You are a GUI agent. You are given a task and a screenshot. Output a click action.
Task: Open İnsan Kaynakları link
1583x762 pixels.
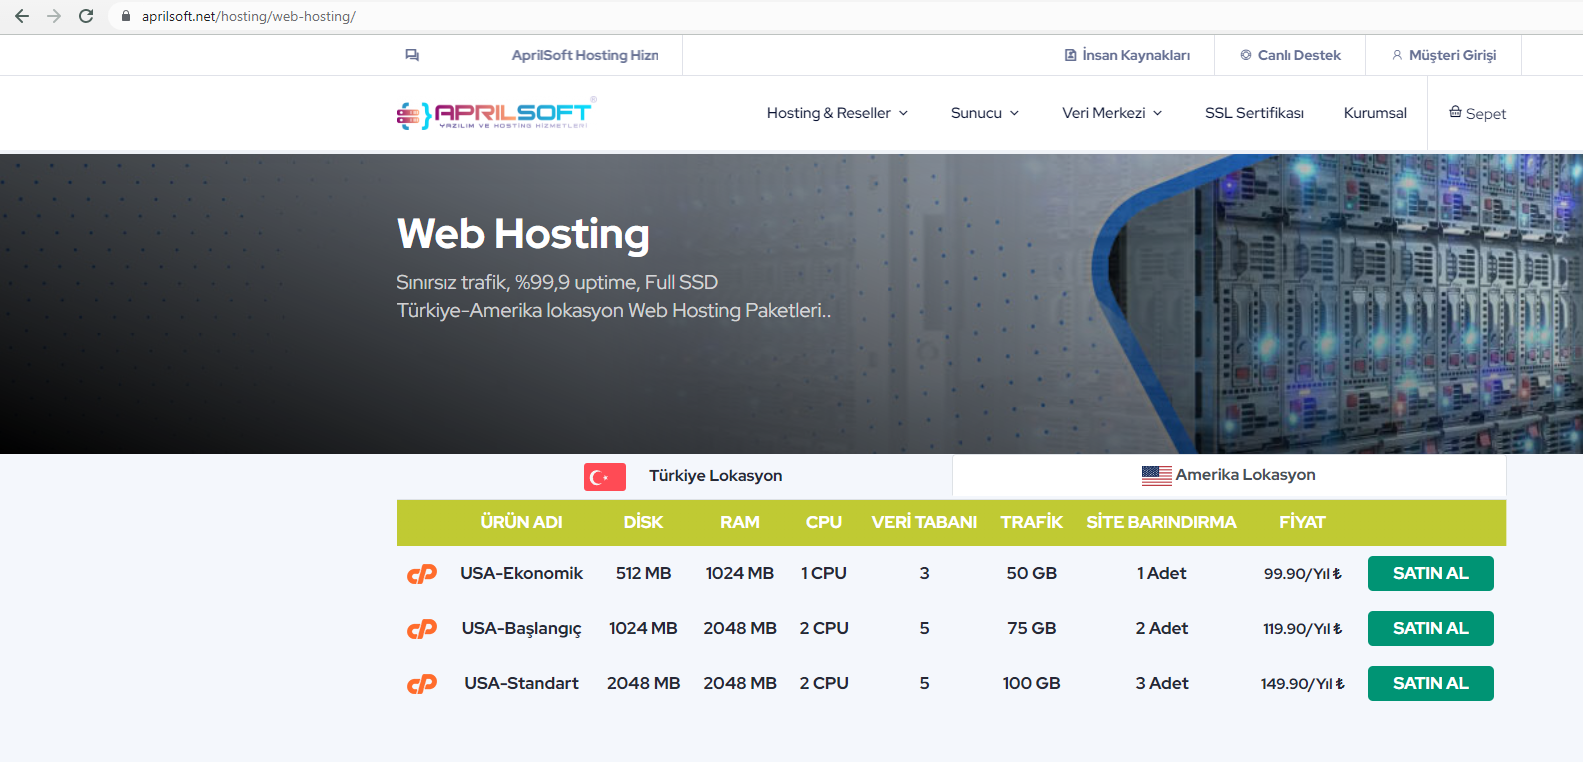(1127, 55)
